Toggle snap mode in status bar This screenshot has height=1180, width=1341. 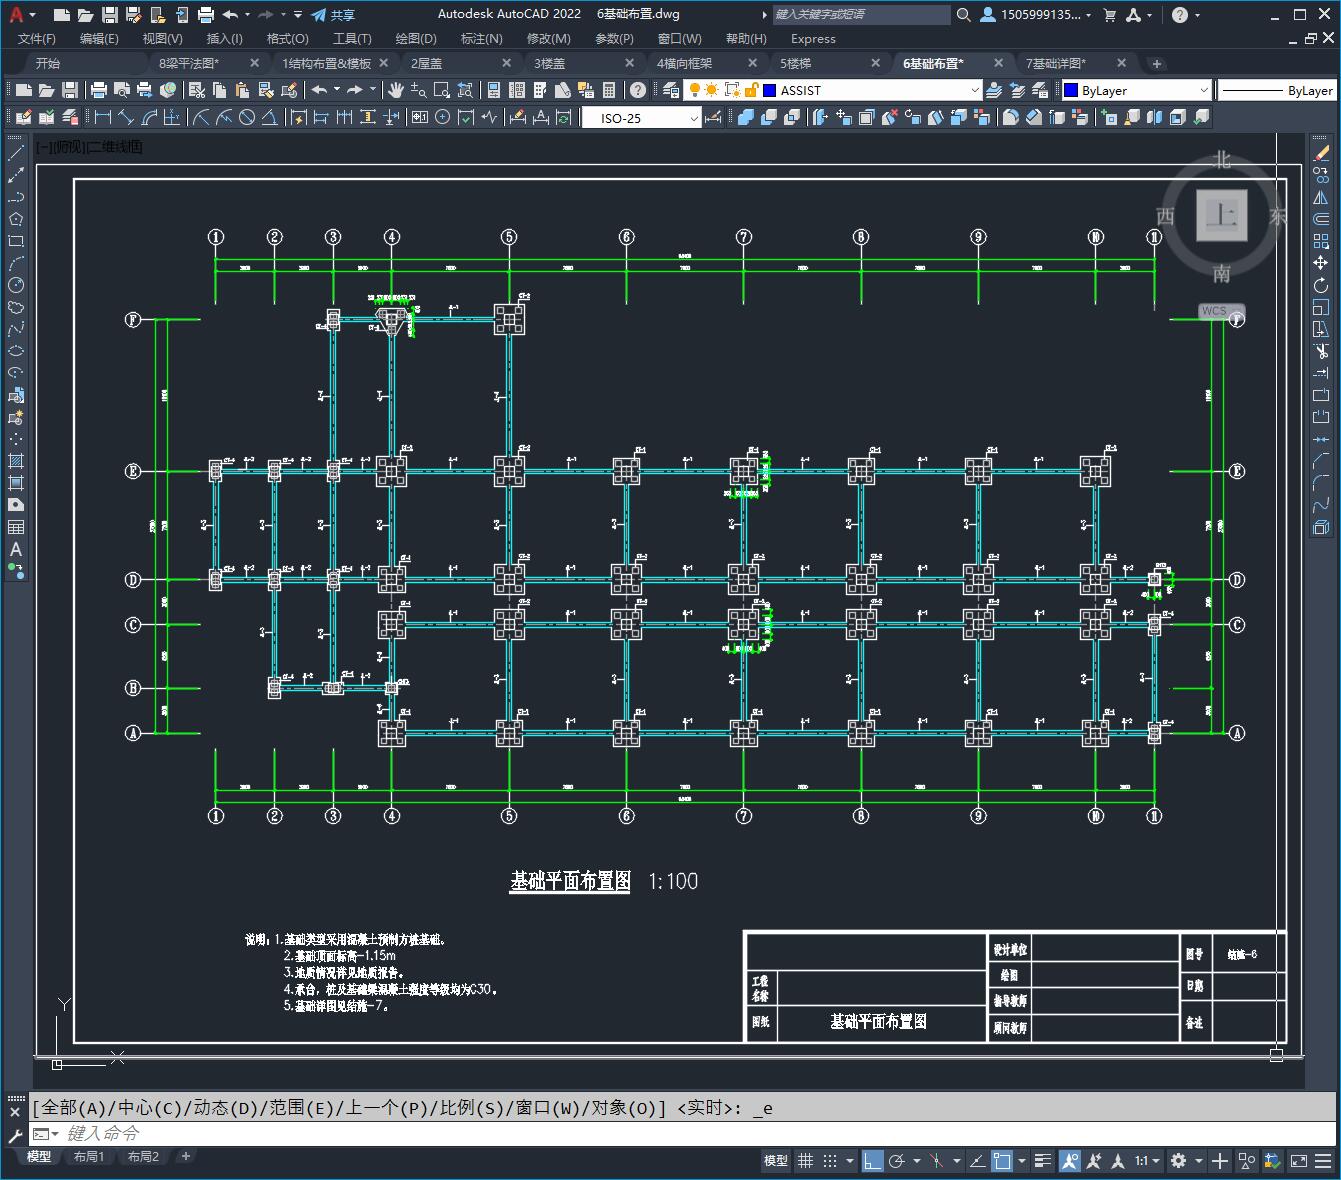coord(830,1160)
